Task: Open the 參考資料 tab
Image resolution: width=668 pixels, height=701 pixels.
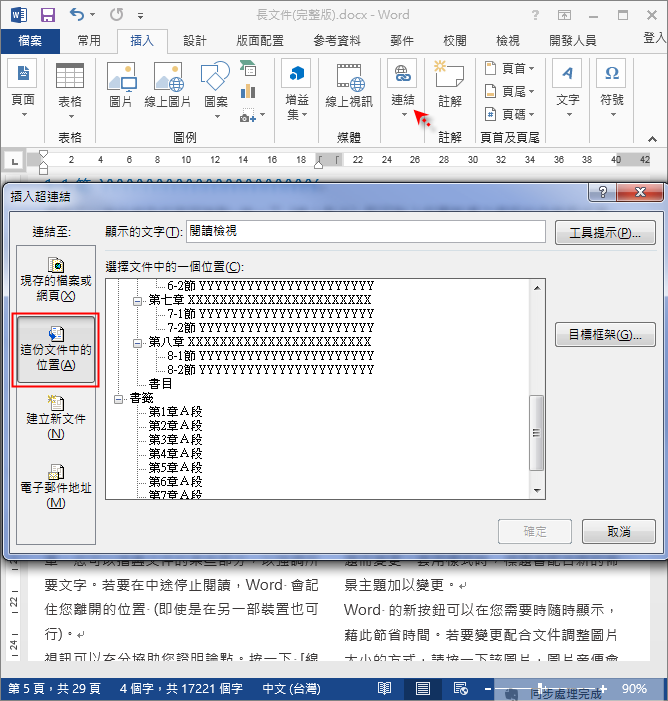Action: [337, 41]
